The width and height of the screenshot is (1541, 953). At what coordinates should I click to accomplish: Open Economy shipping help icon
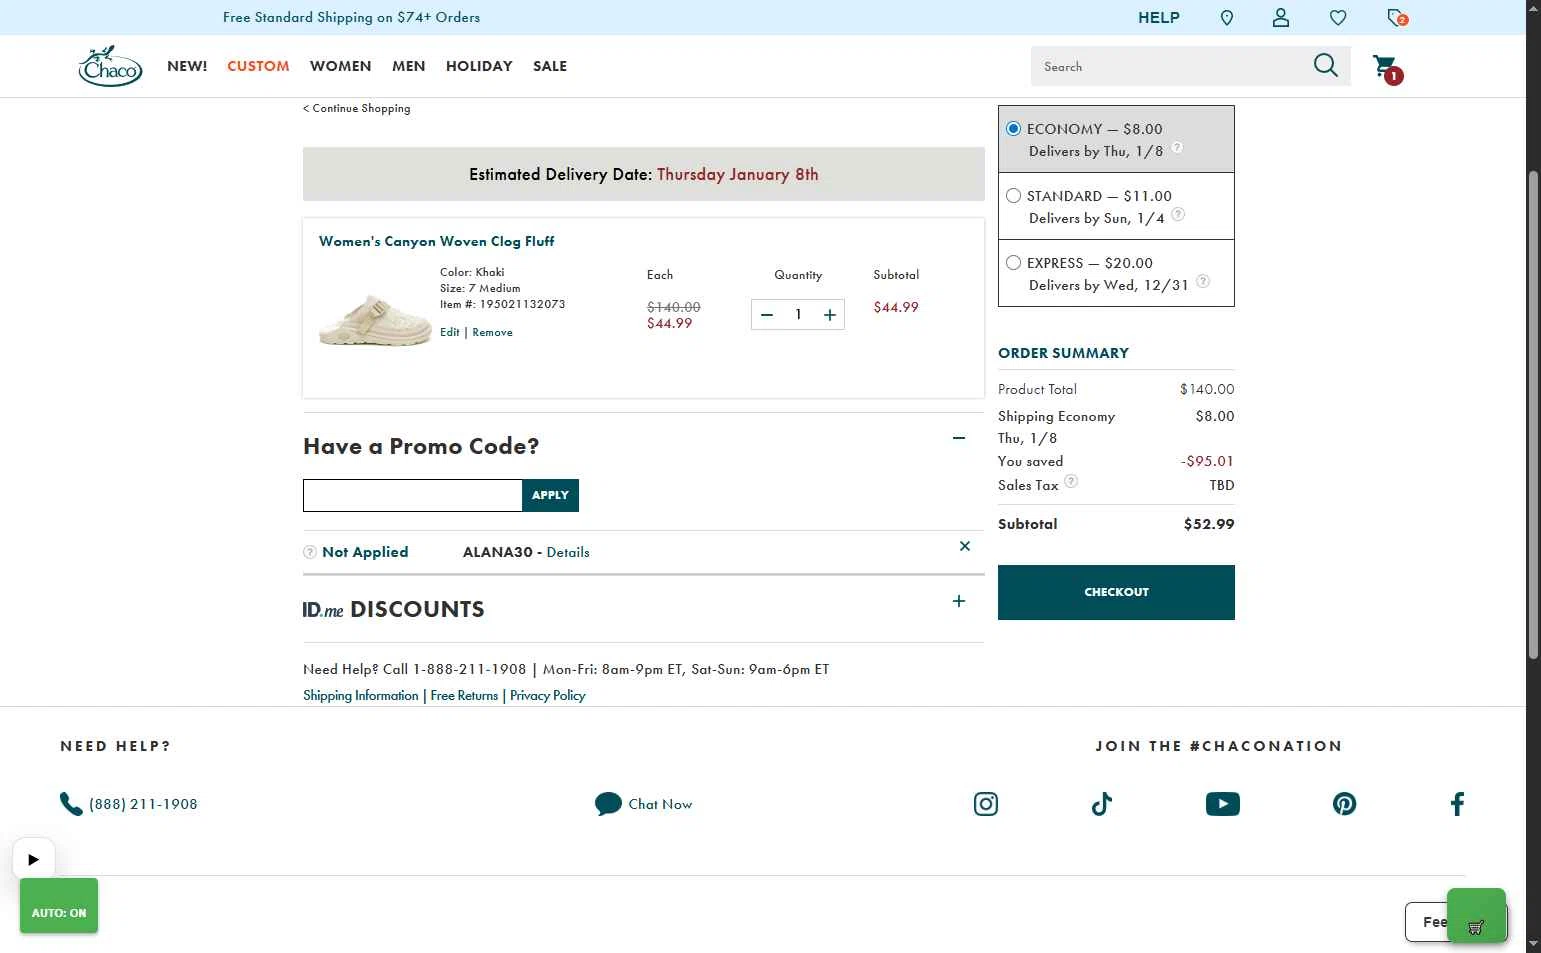(1177, 147)
